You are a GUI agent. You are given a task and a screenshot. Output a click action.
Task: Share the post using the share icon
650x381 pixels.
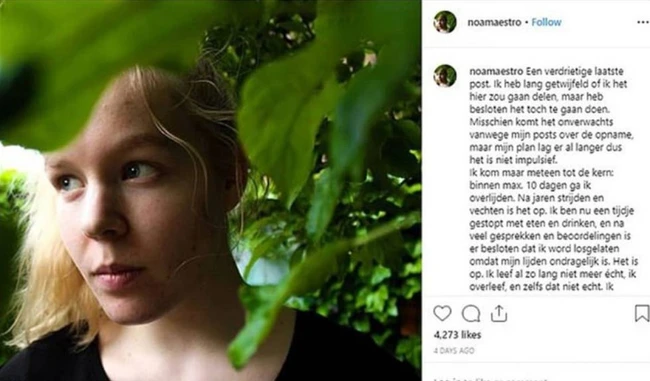click(499, 314)
